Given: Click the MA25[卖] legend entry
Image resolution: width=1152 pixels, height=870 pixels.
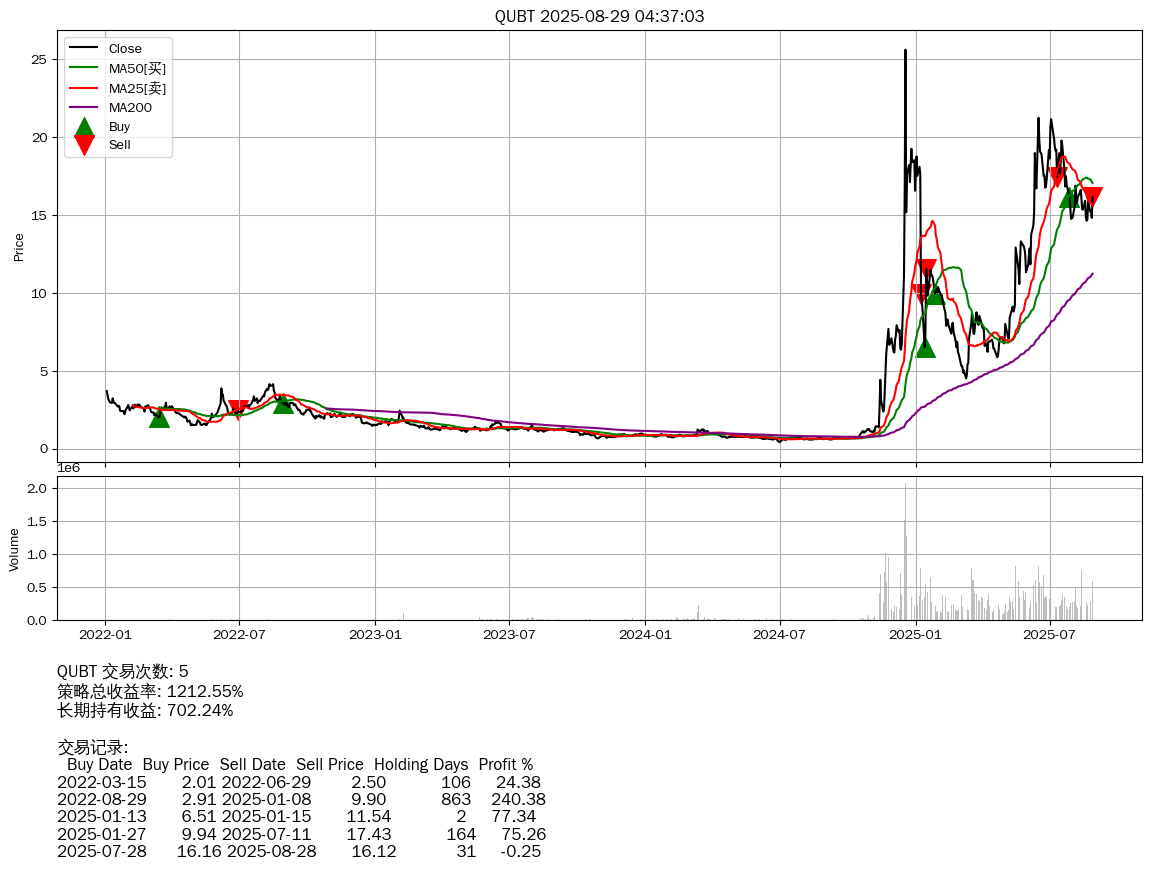Looking at the screenshot, I should [137, 88].
